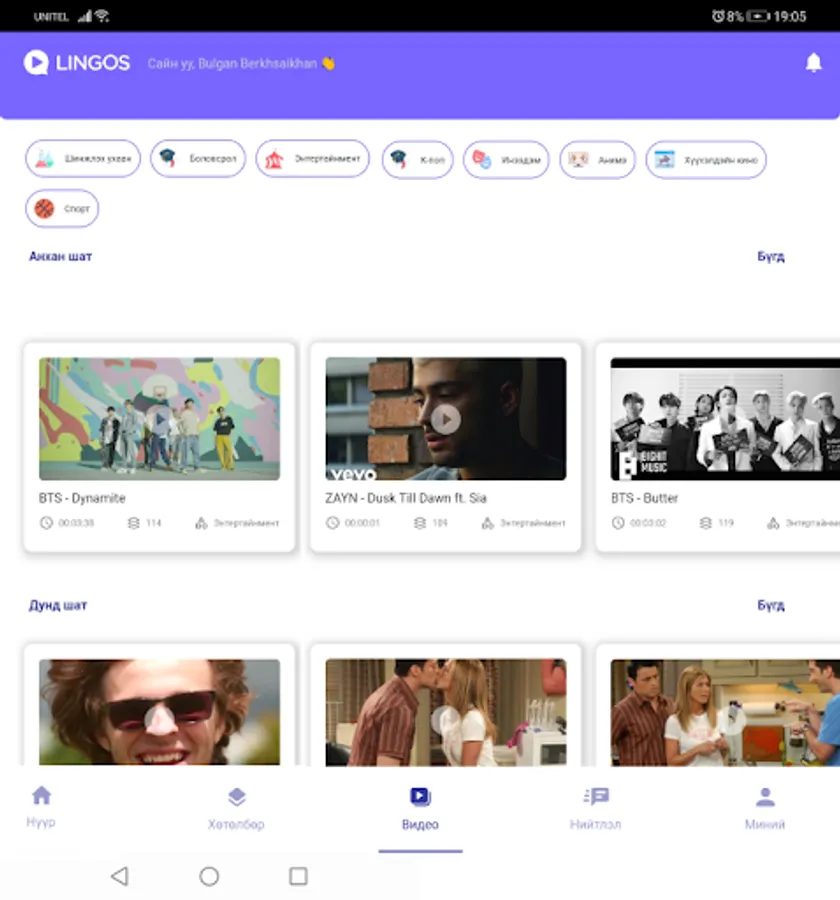The height and width of the screenshot is (900, 840).
Task: Go to the Нүүр home tab
Action: pyautogui.click(x=41, y=806)
